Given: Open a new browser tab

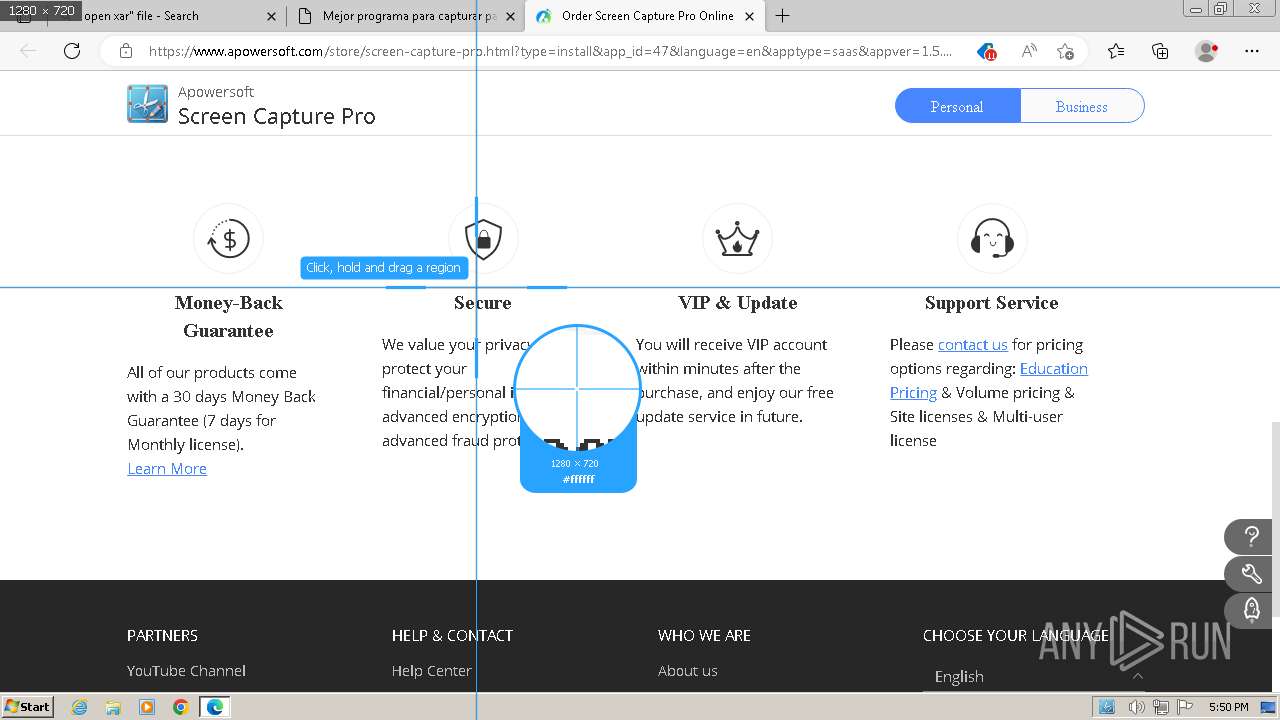Looking at the screenshot, I should [783, 16].
